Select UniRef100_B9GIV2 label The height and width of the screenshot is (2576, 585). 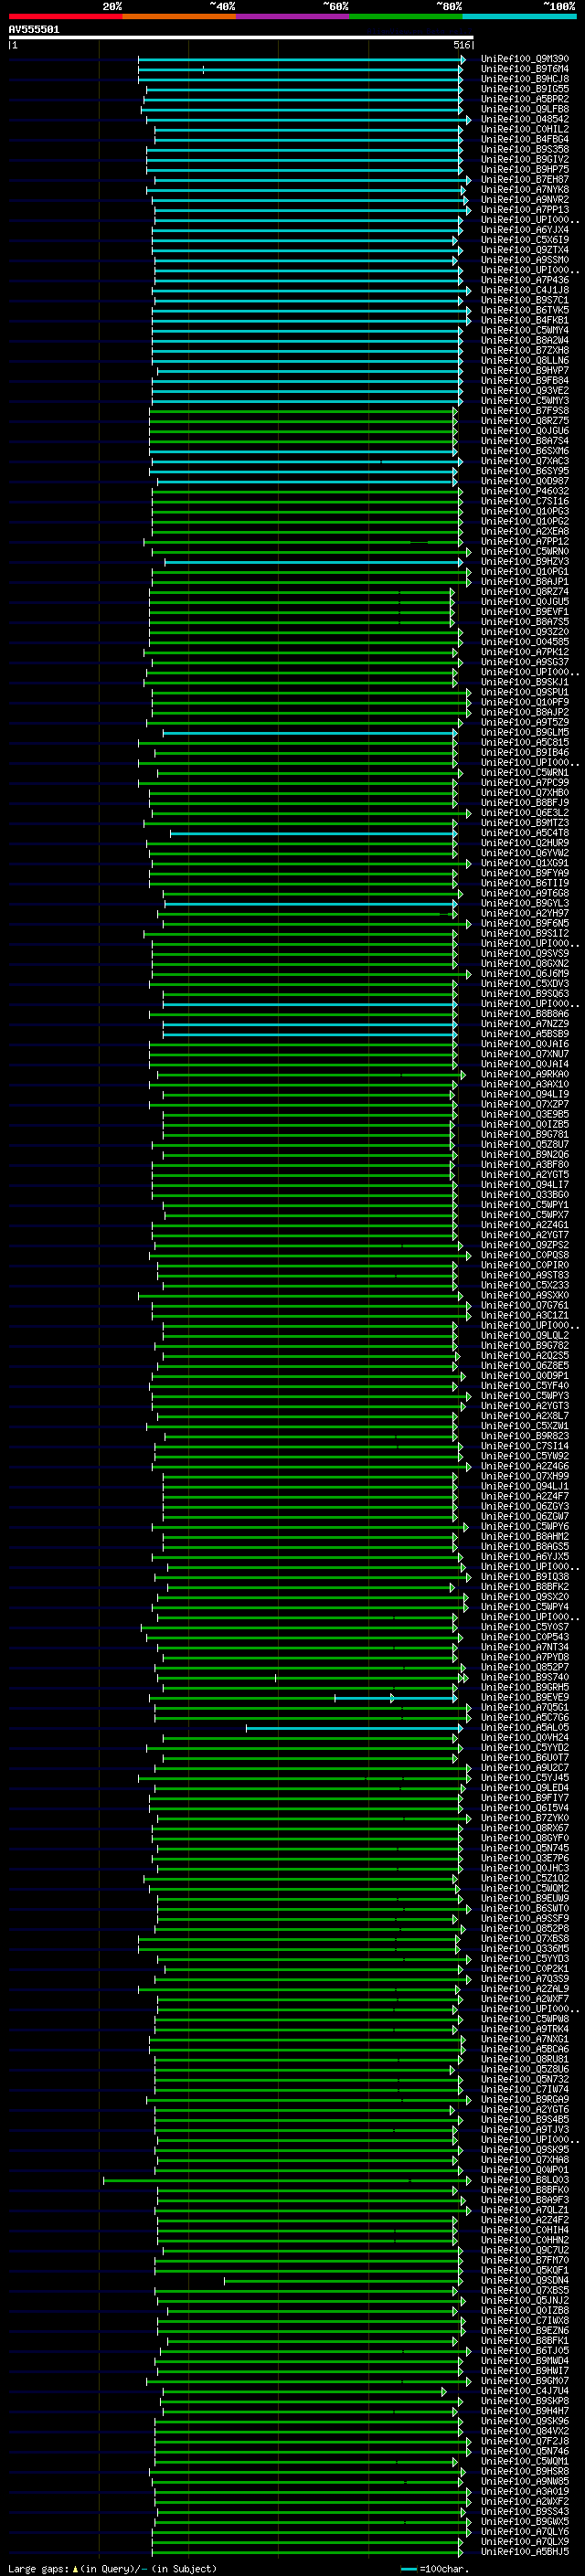click(525, 159)
